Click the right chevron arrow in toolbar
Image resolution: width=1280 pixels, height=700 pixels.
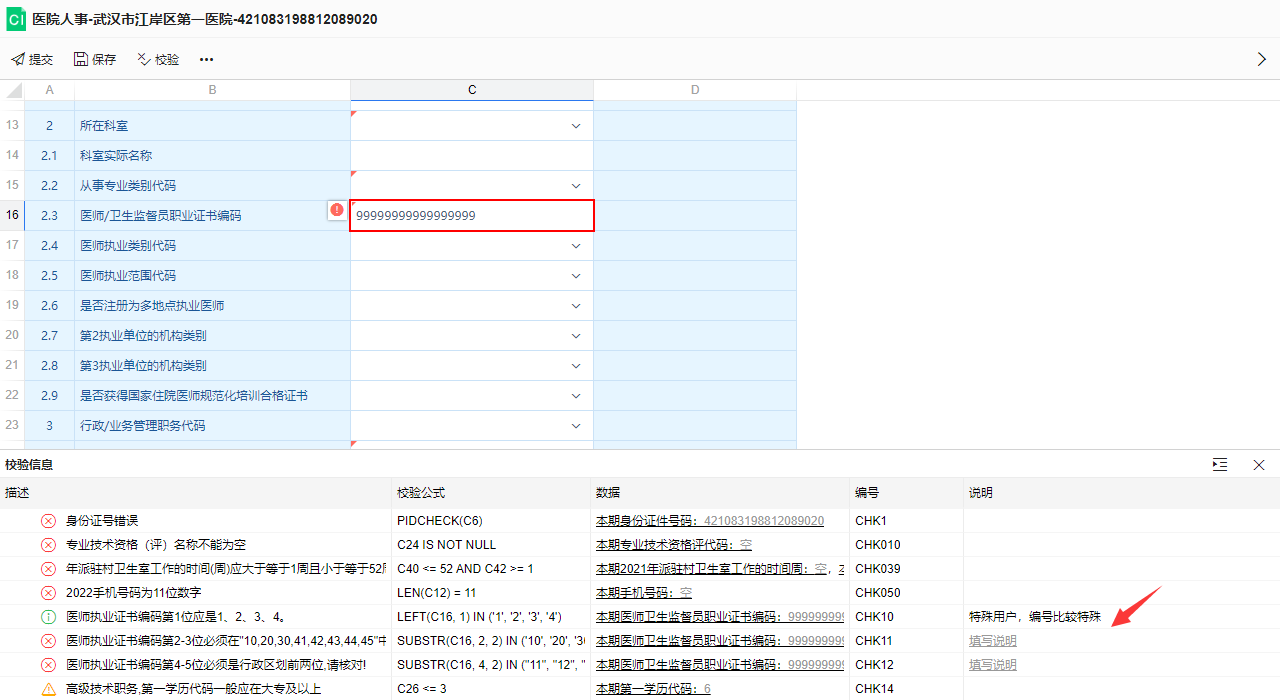[1261, 60]
